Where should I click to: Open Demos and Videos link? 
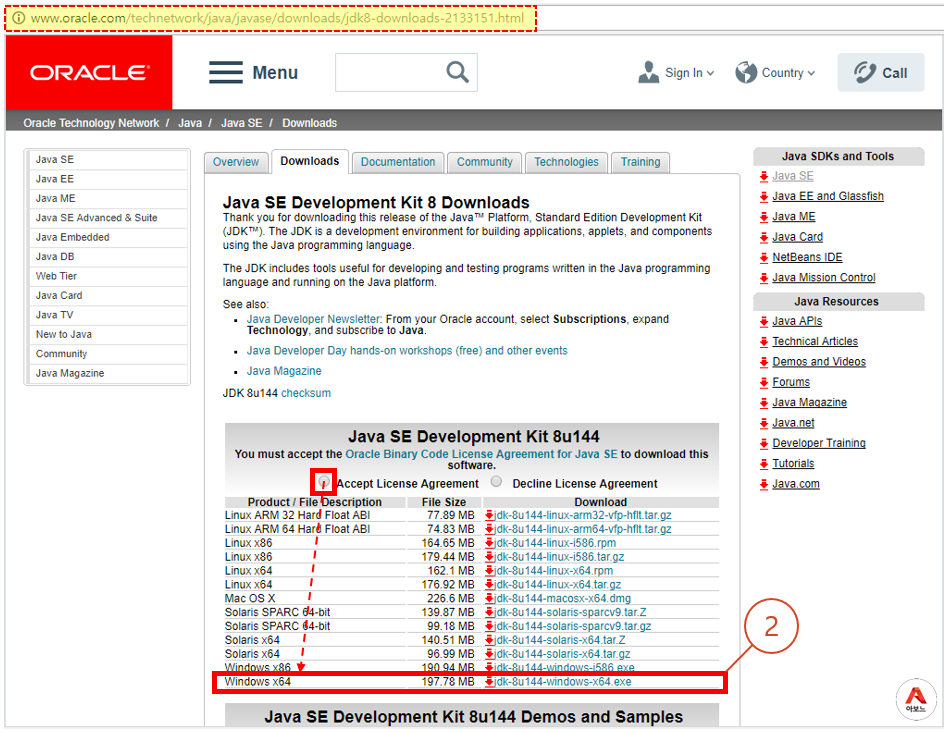pos(819,362)
